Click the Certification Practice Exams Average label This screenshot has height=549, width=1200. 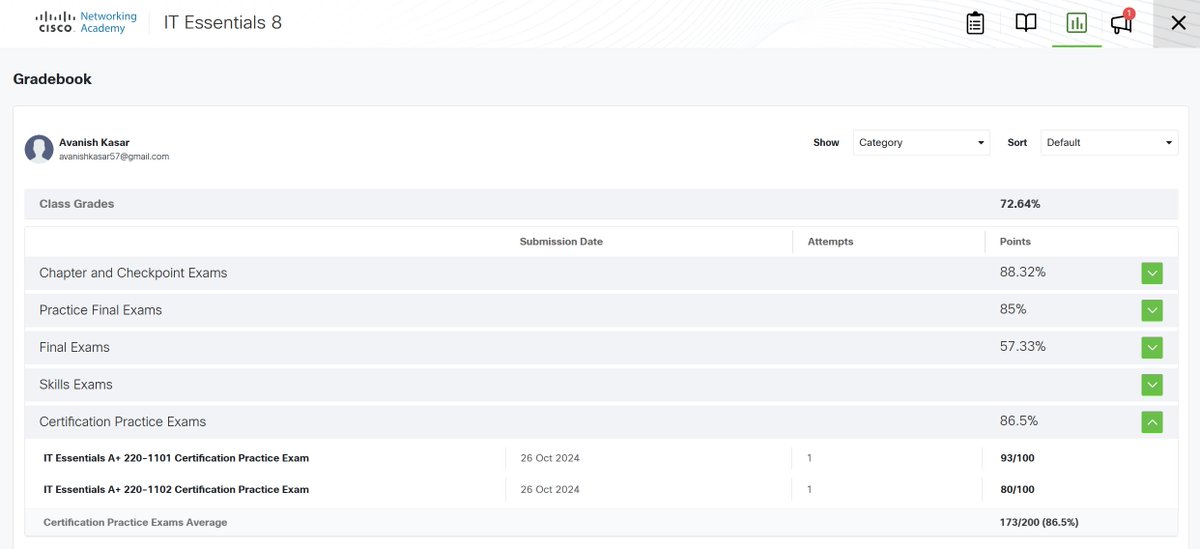click(x=135, y=522)
